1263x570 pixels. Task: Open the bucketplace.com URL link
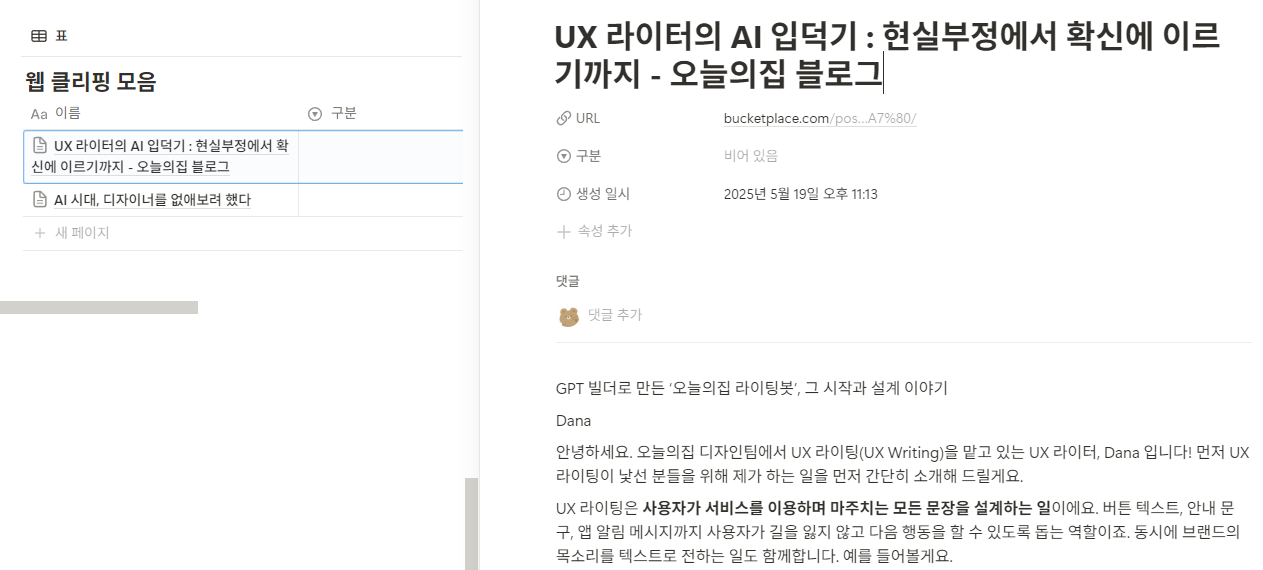pos(820,118)
